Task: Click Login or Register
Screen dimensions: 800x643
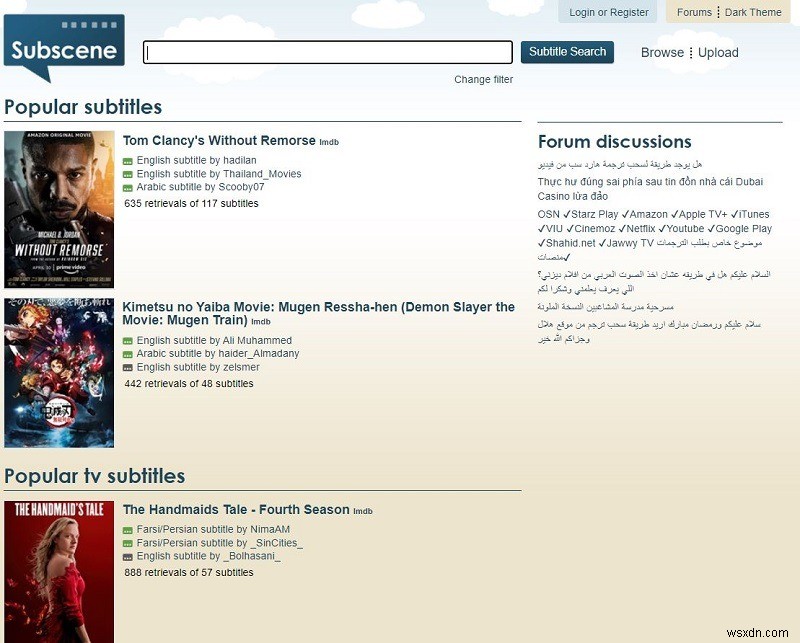Action: [x=608, y=12]
